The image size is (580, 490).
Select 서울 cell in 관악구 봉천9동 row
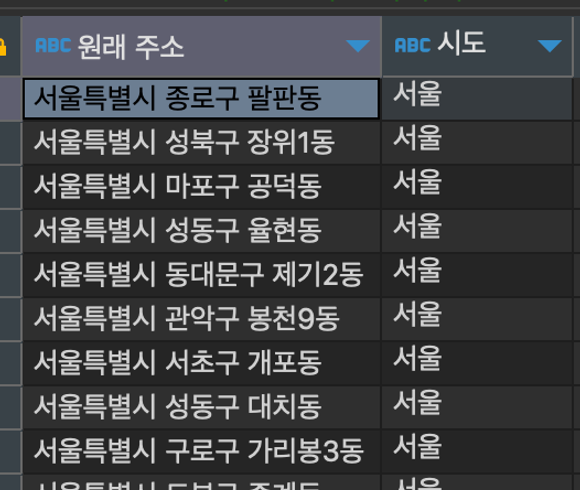[x=477, y=319]
